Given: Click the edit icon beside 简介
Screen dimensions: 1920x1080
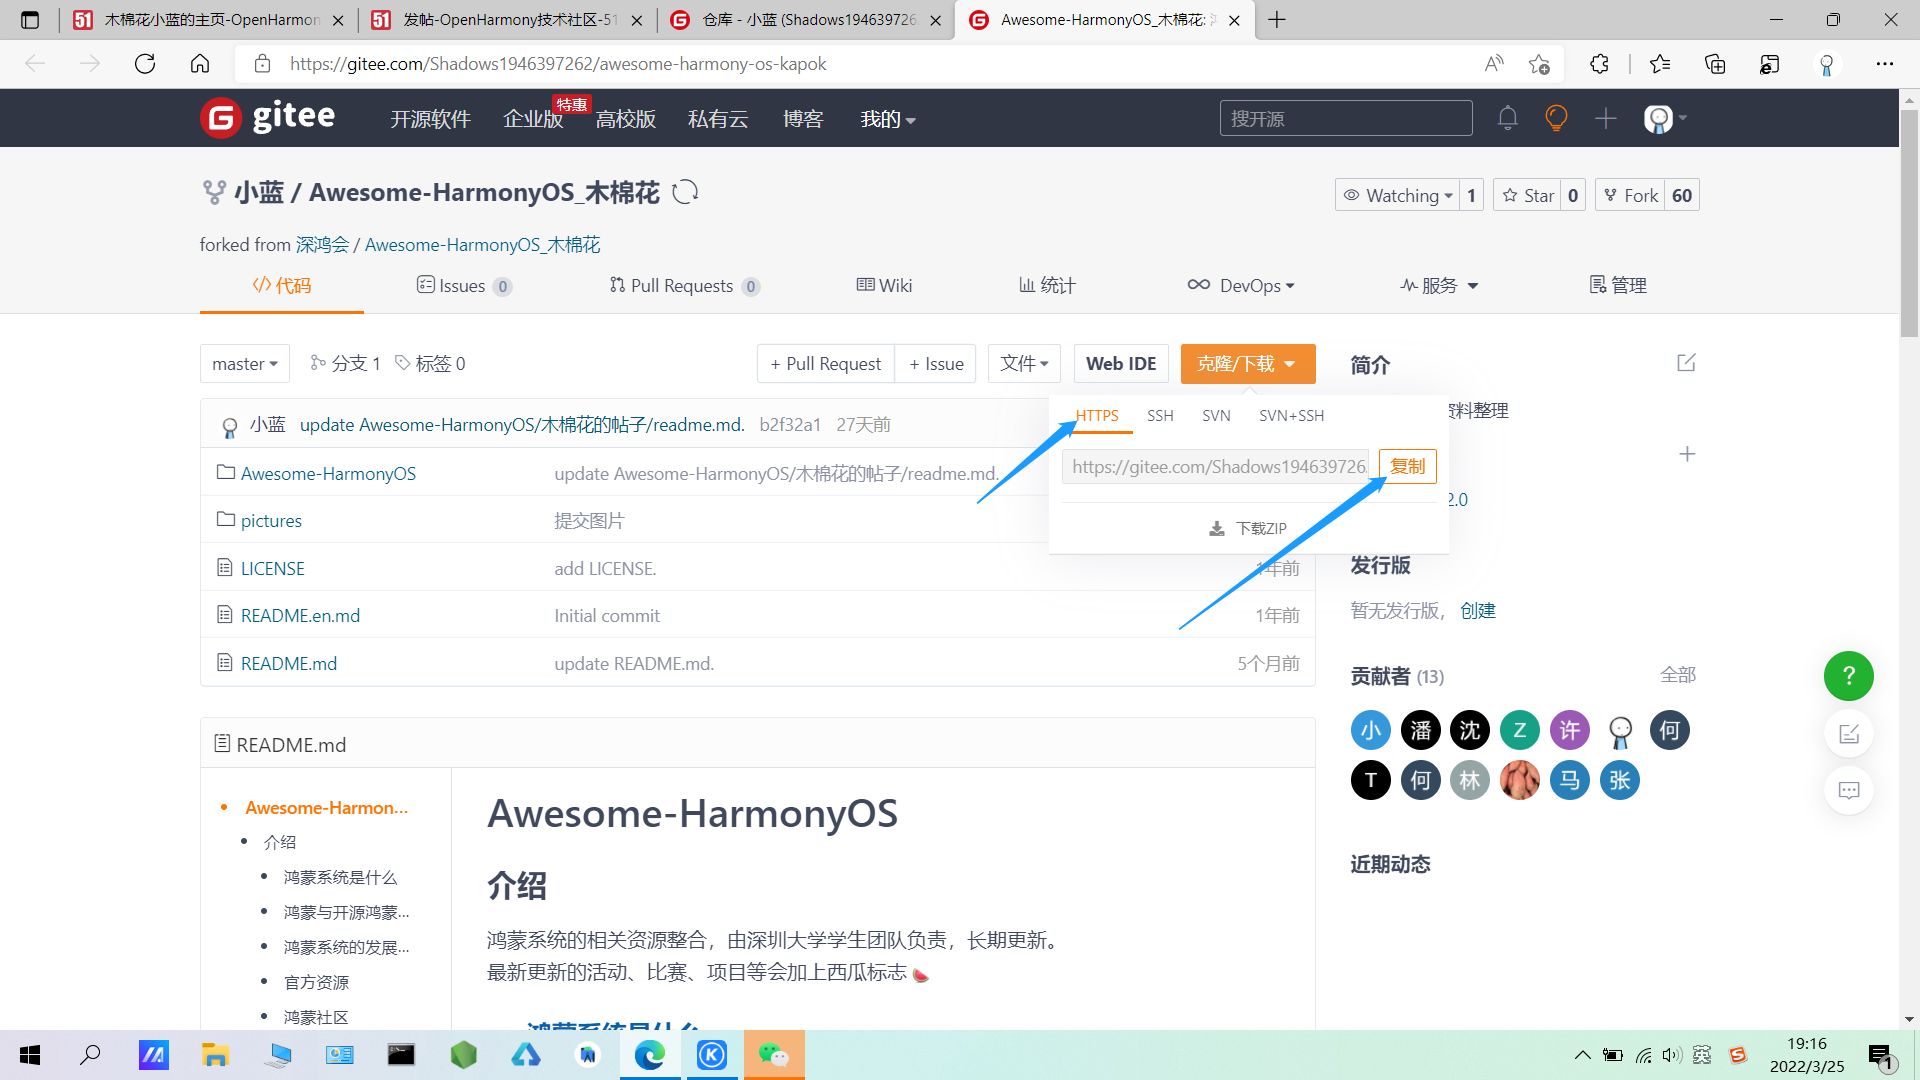Looking at the screenshot, I should tap(1686, 363).
